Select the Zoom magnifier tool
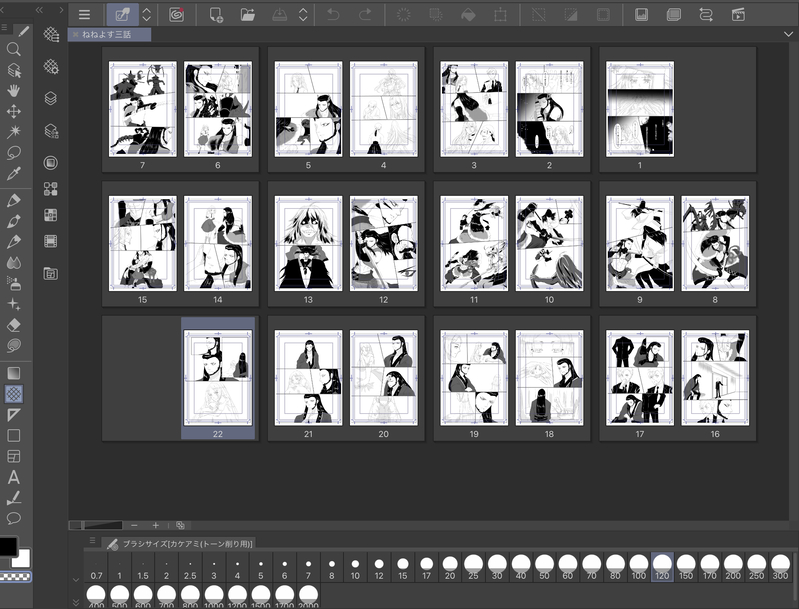799x609 pixels. tap(14, 49)
